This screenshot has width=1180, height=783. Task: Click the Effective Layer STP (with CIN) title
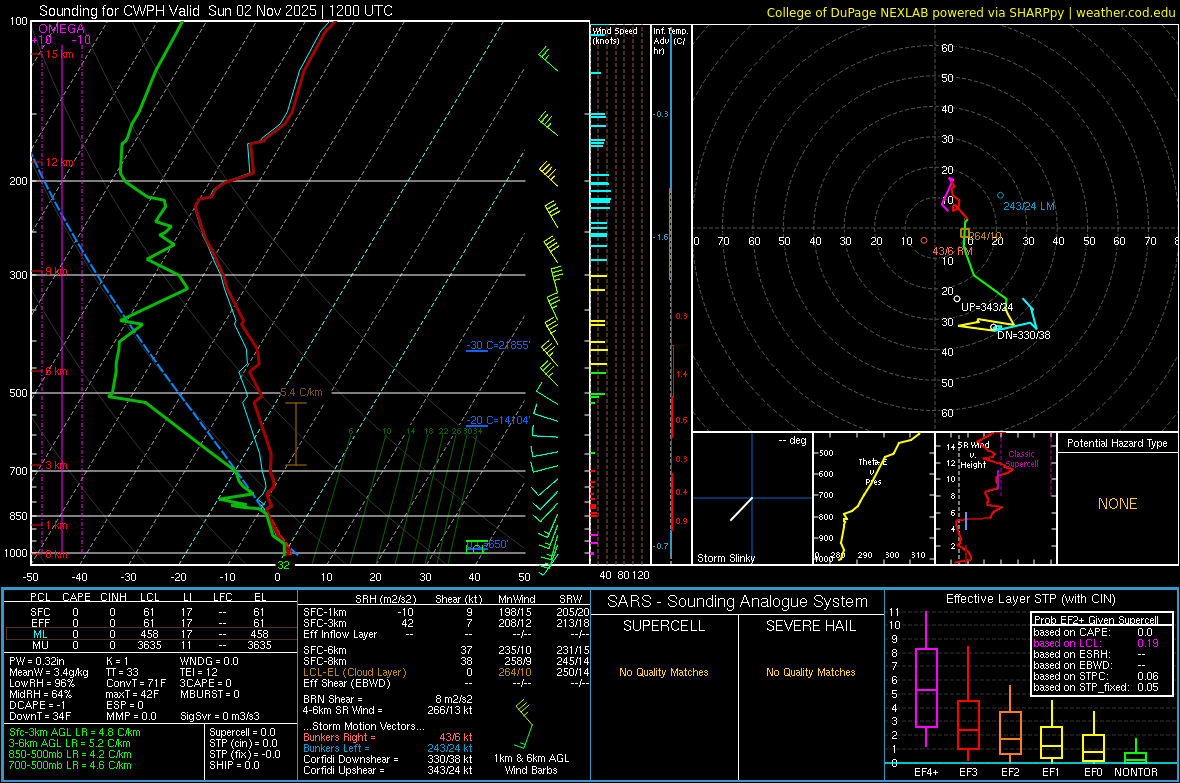[x=1030, y=599]
